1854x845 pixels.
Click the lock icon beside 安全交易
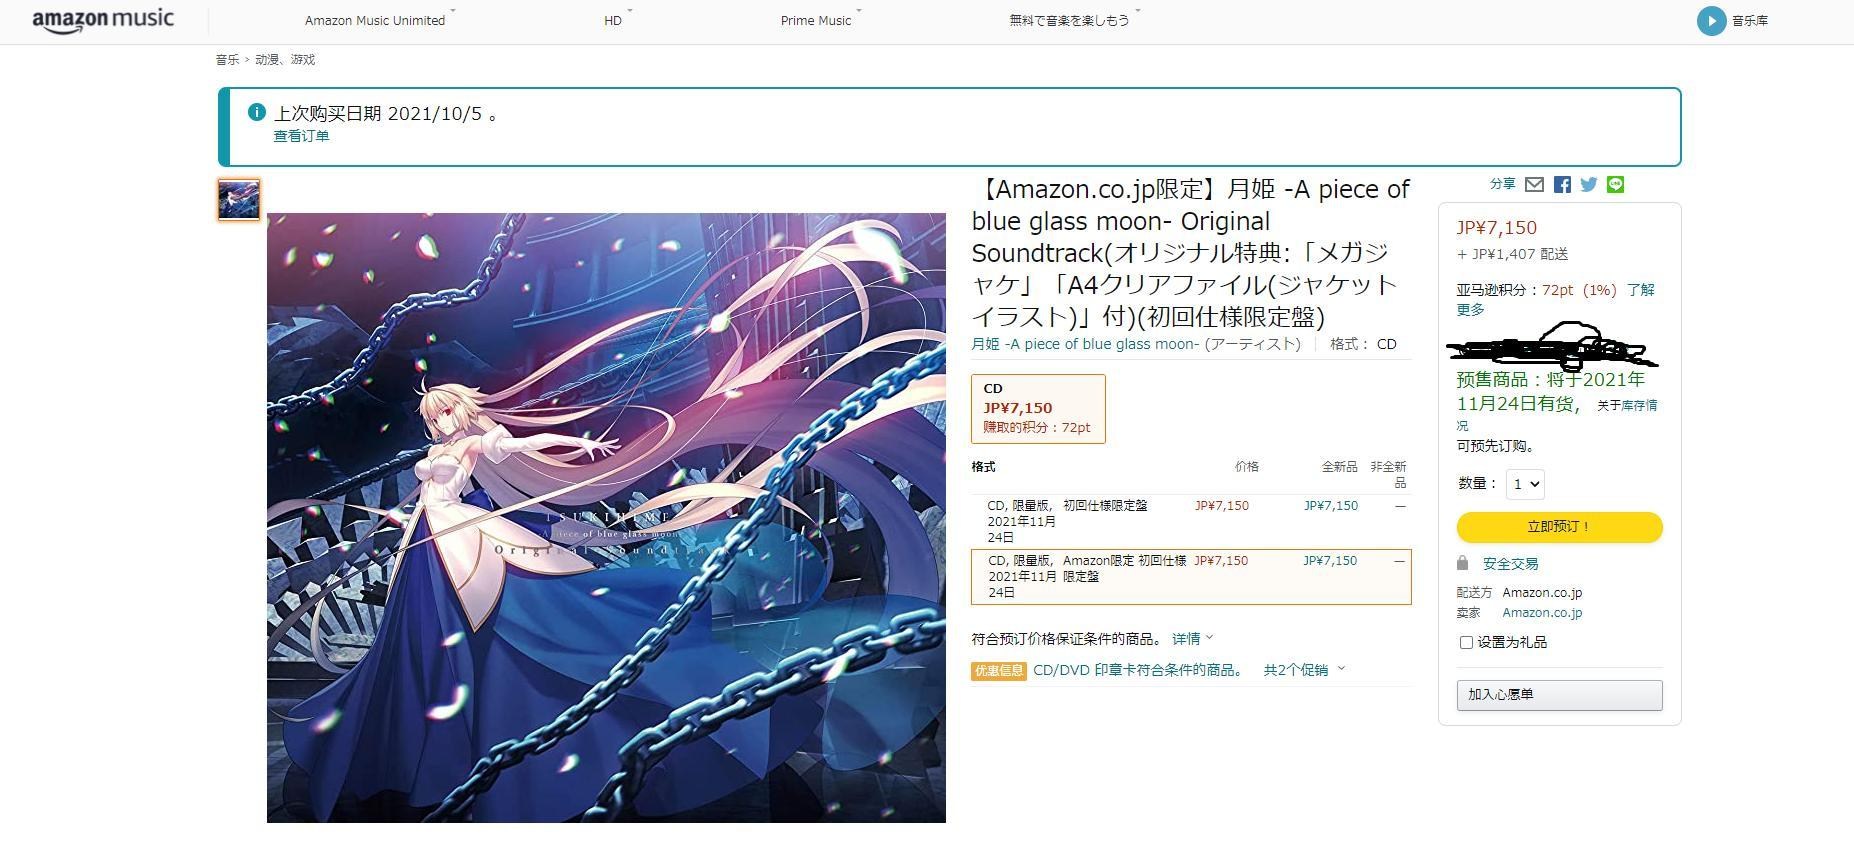(x=1463, y=563)
